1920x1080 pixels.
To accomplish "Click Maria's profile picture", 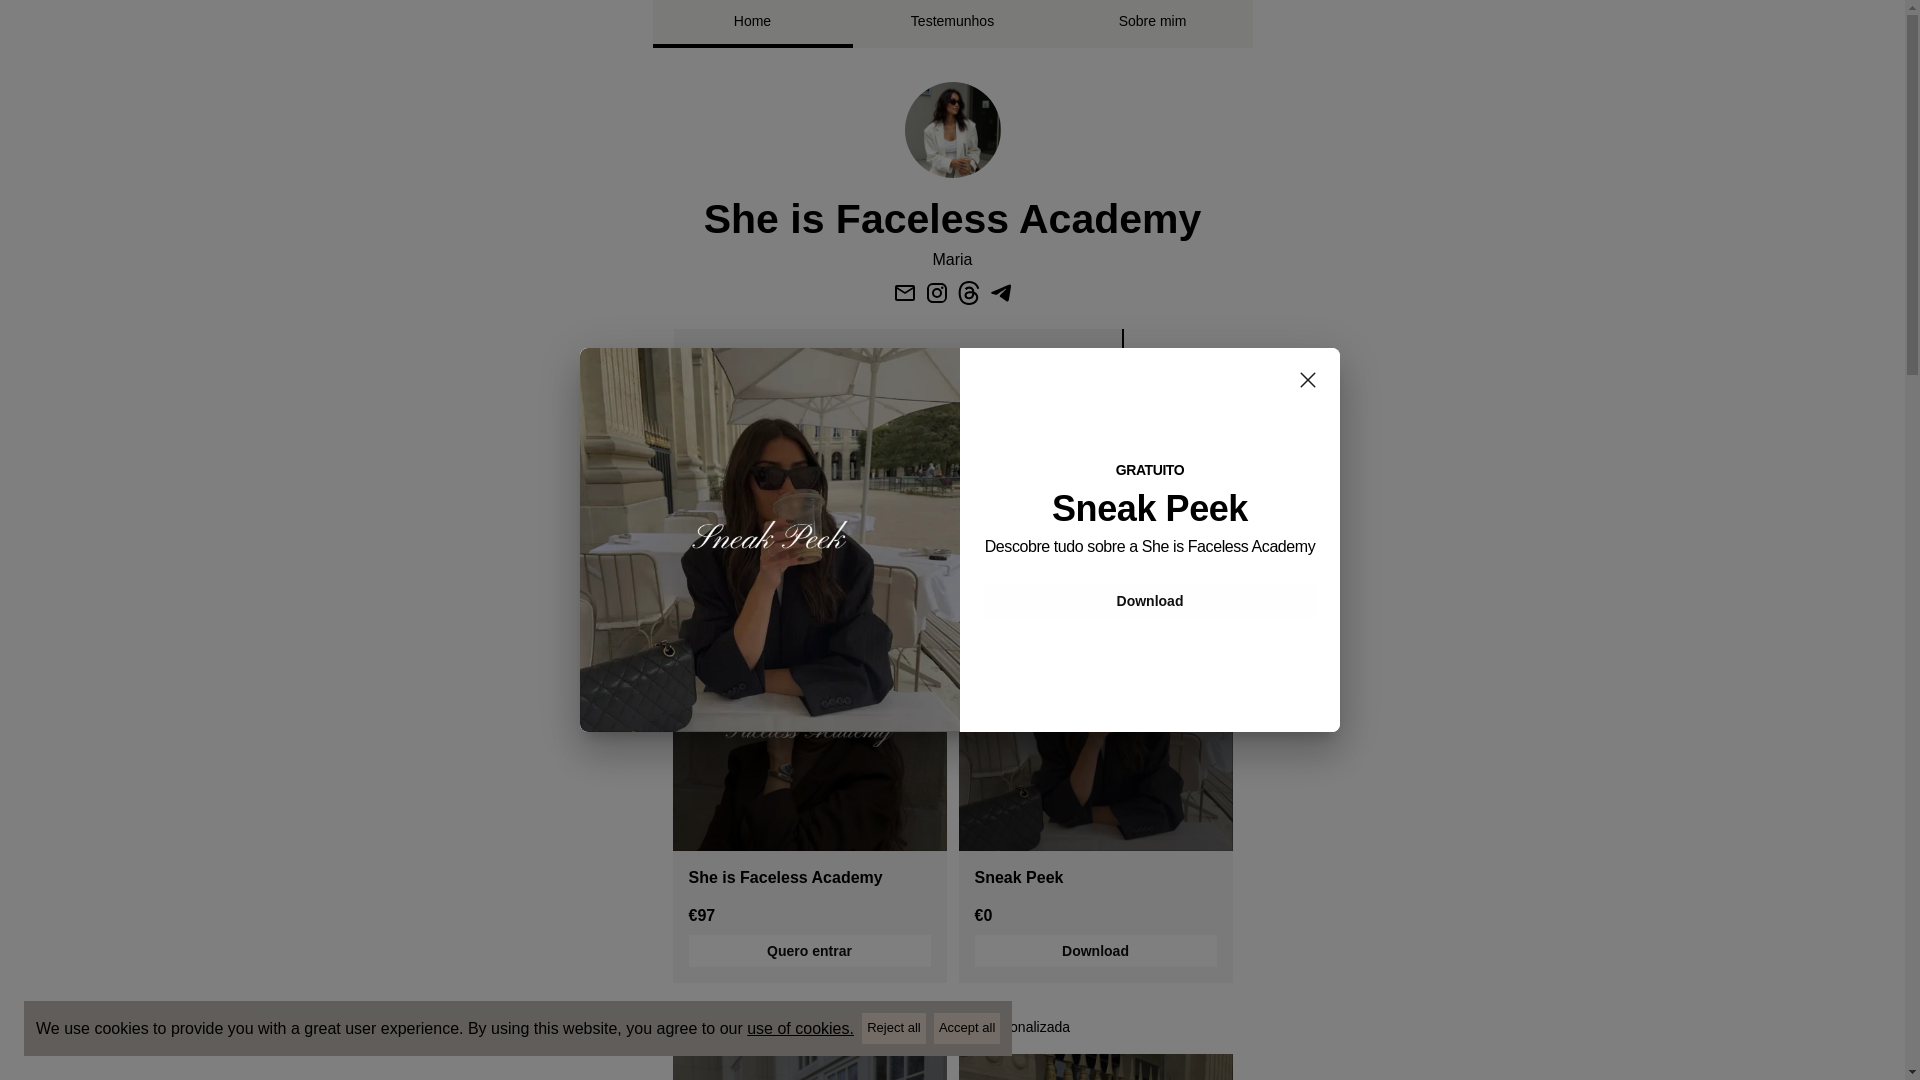I will click(x=952, y=130).
